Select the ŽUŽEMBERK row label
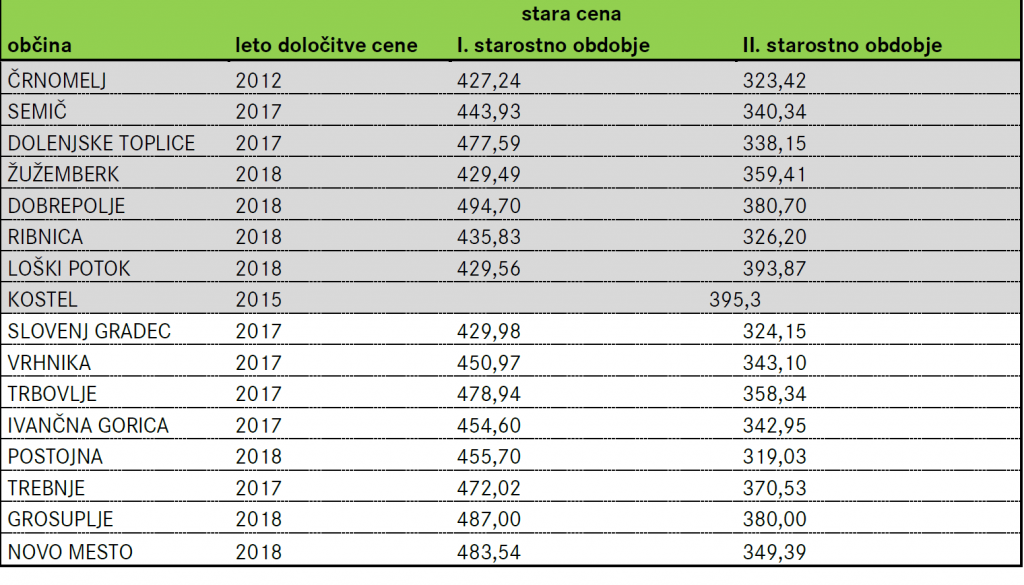 [x=63, y=174]
